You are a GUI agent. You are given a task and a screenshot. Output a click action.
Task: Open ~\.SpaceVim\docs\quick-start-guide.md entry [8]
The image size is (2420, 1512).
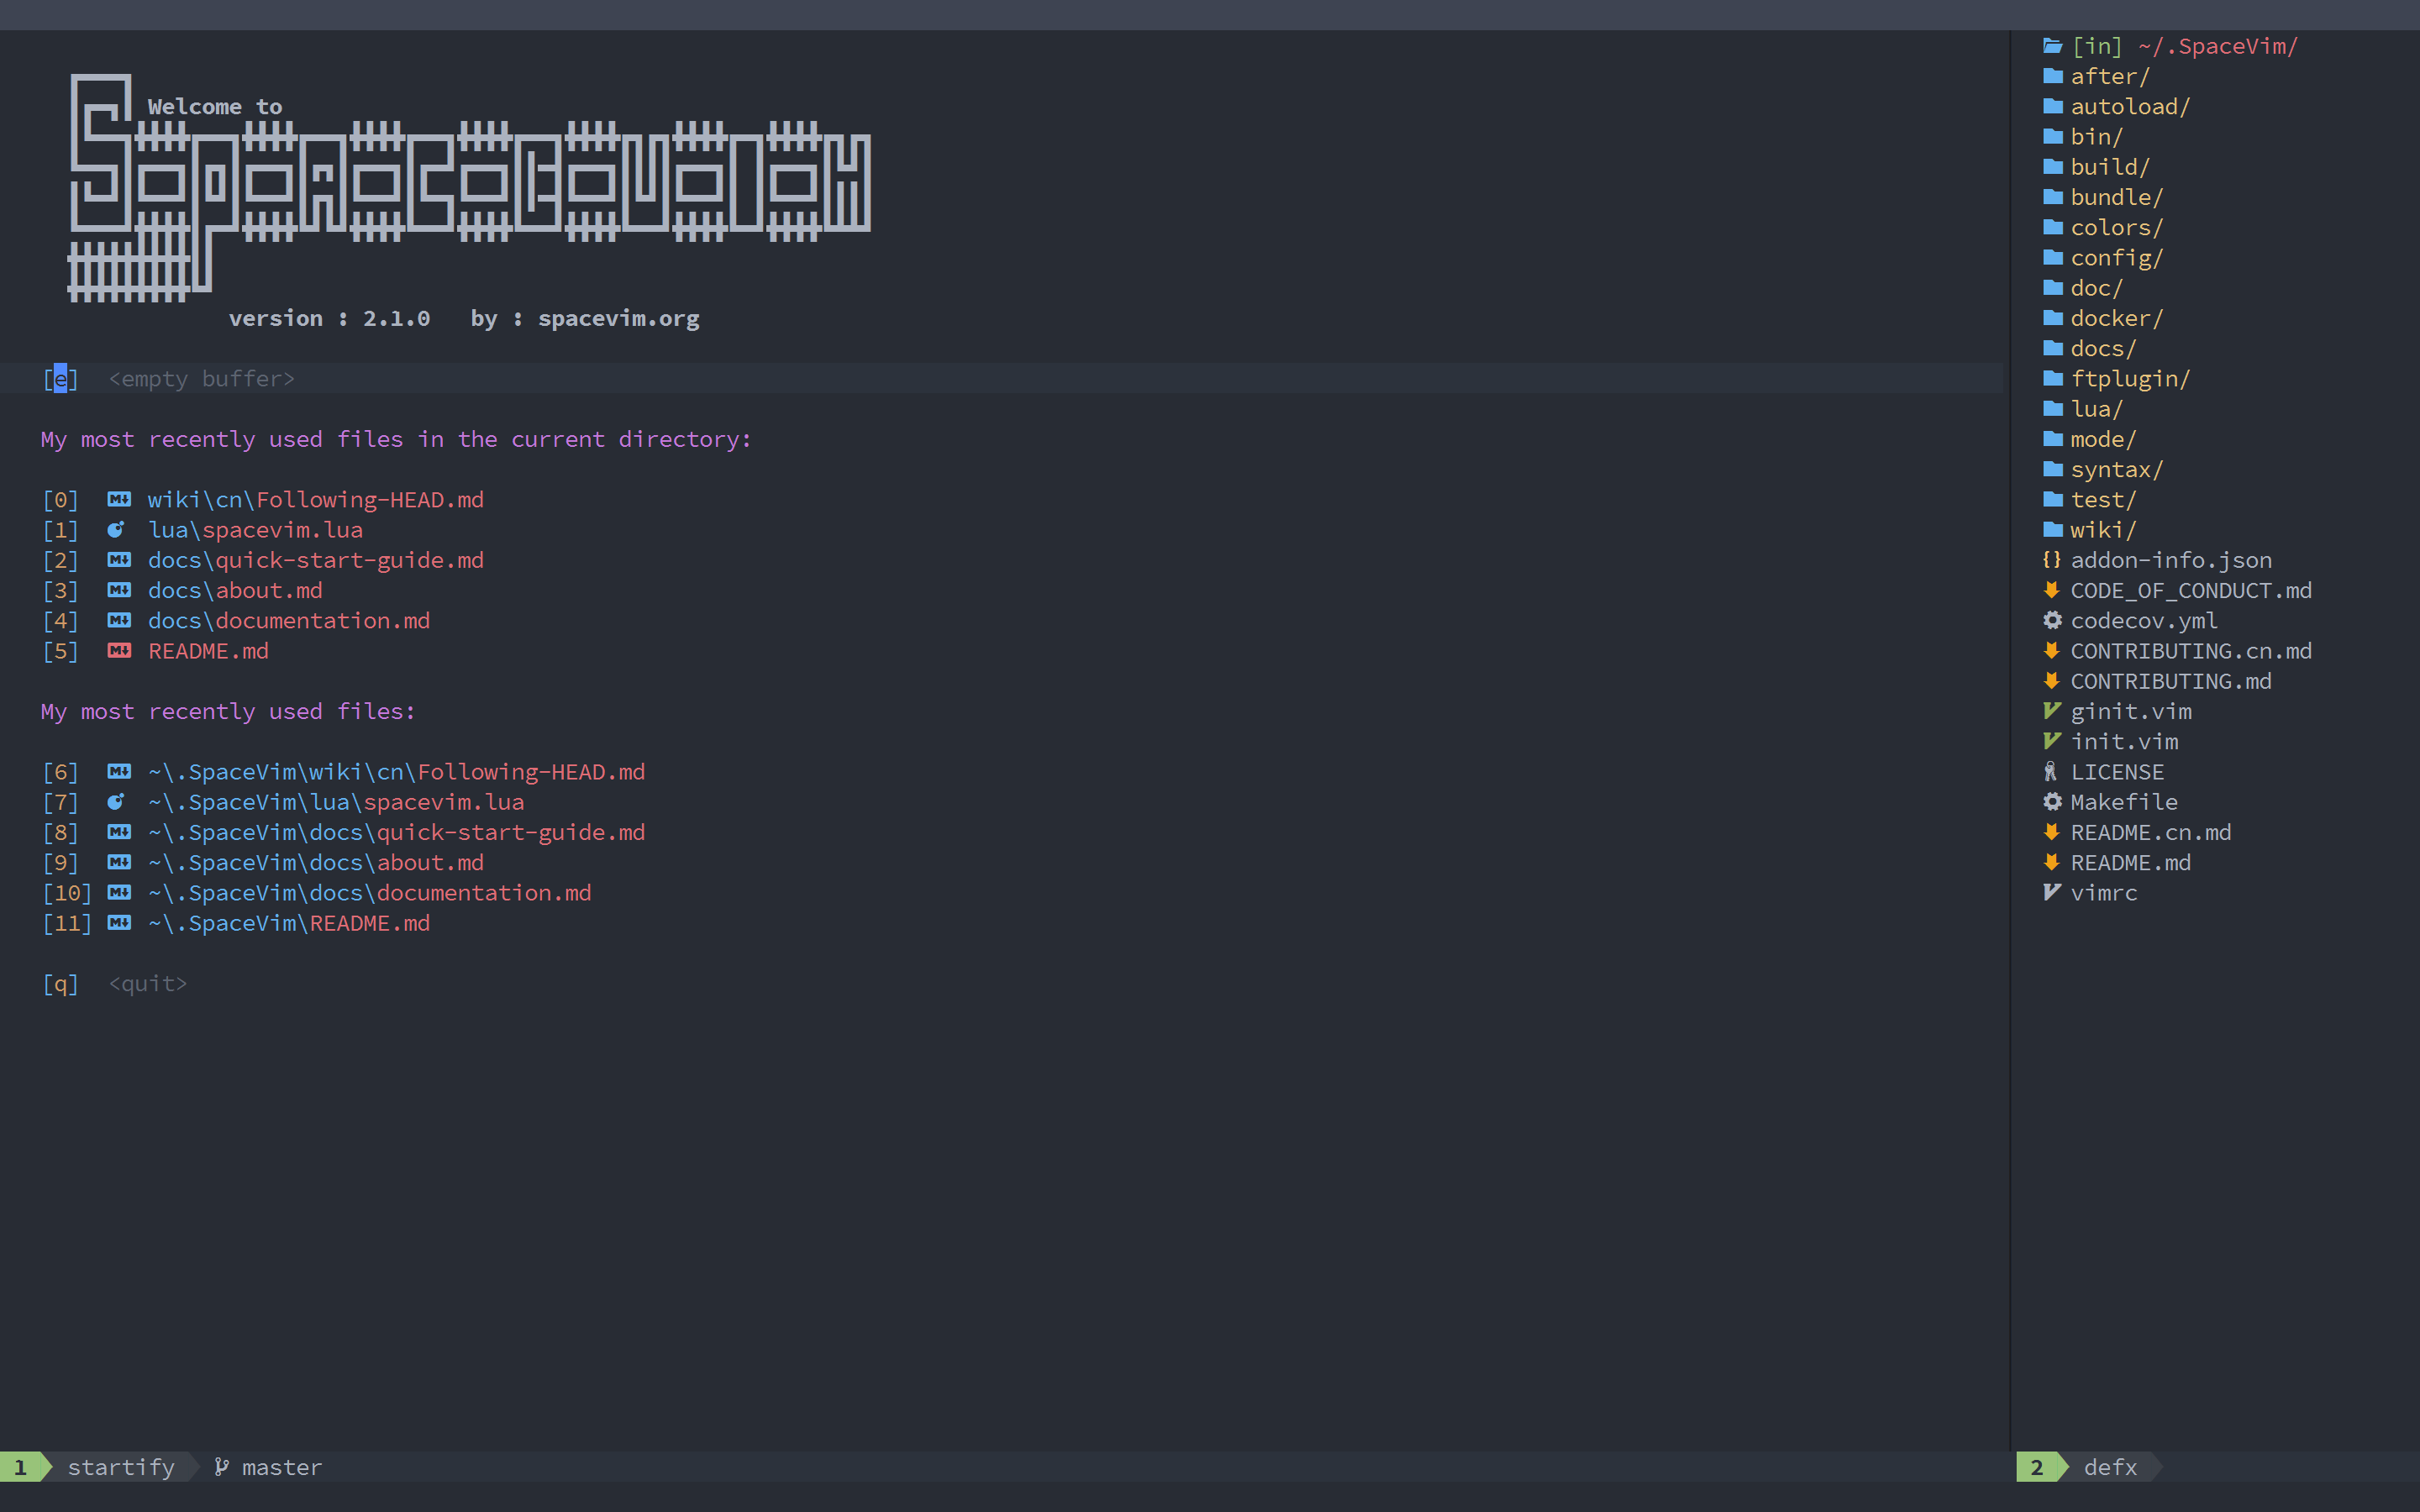pyautogui.click(x=396, y=832)
